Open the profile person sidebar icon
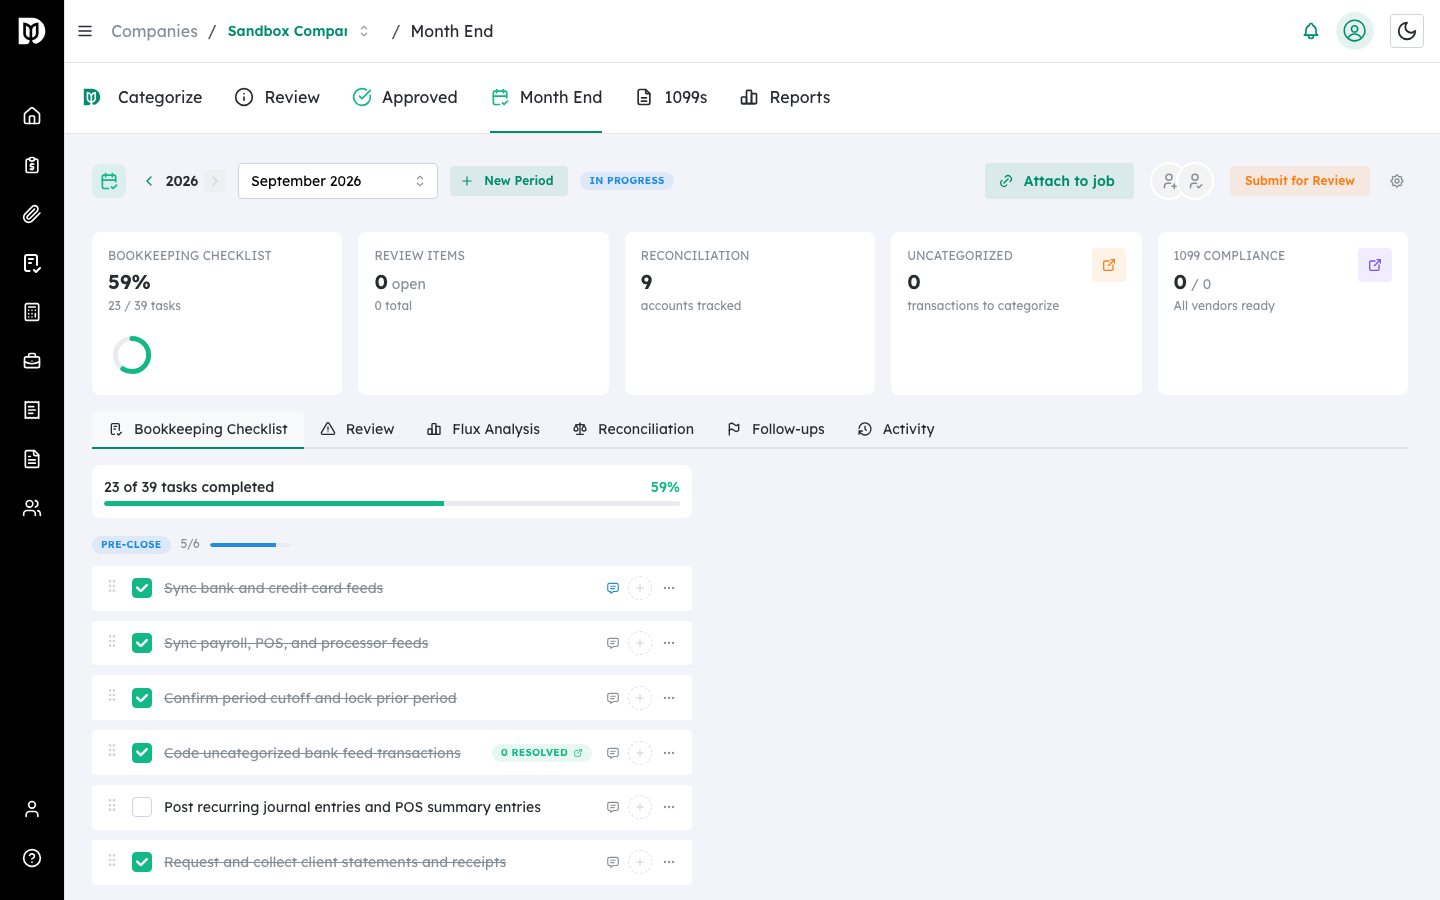This screenshot has width=1440, height=900. point(32,809)
